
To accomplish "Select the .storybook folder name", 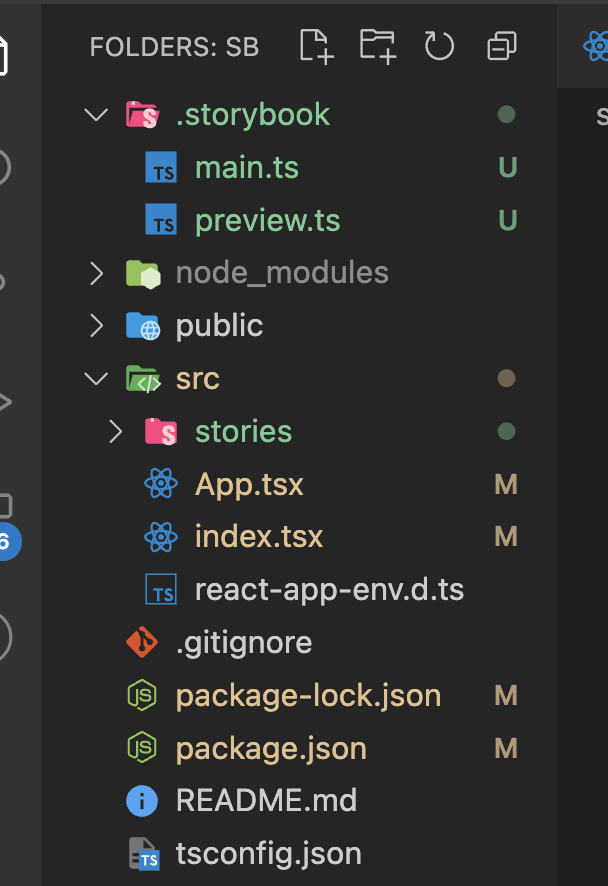I will tap(253, 115).
